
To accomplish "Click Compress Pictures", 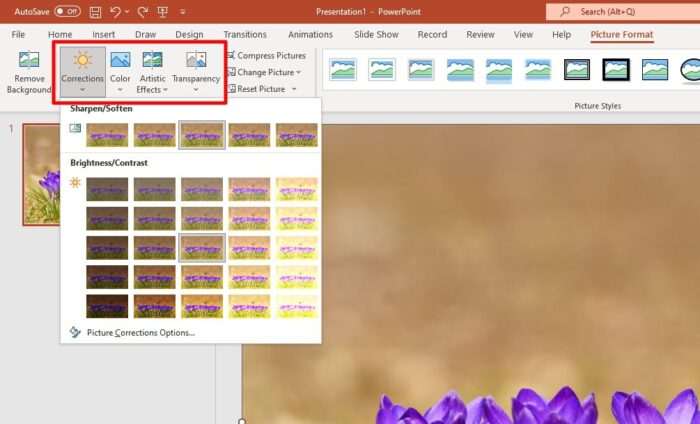I will [267, 55].
